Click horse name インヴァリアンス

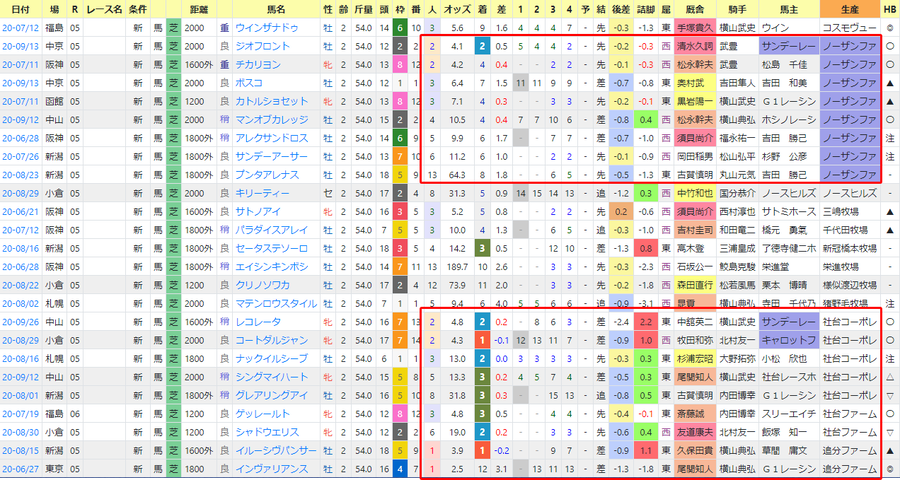pos(271,469)
